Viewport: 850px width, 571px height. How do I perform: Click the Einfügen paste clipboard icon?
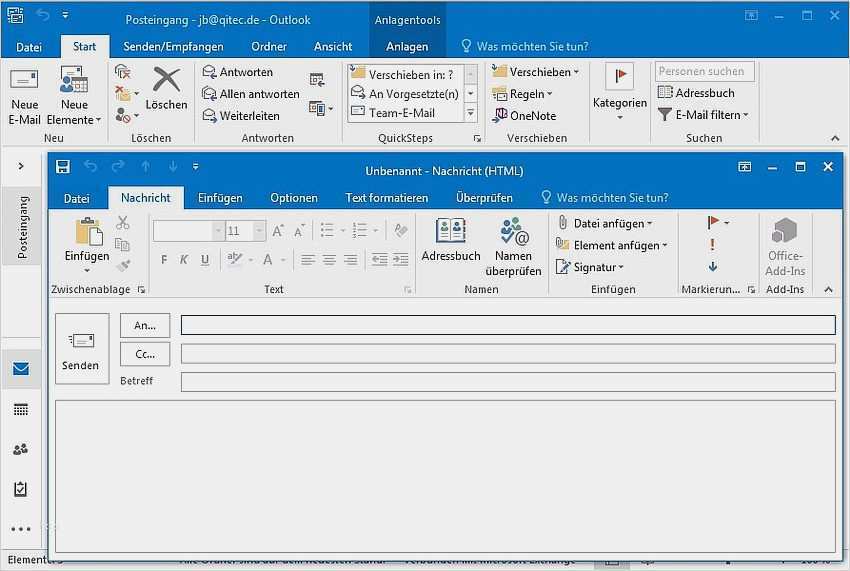[89, 232]
